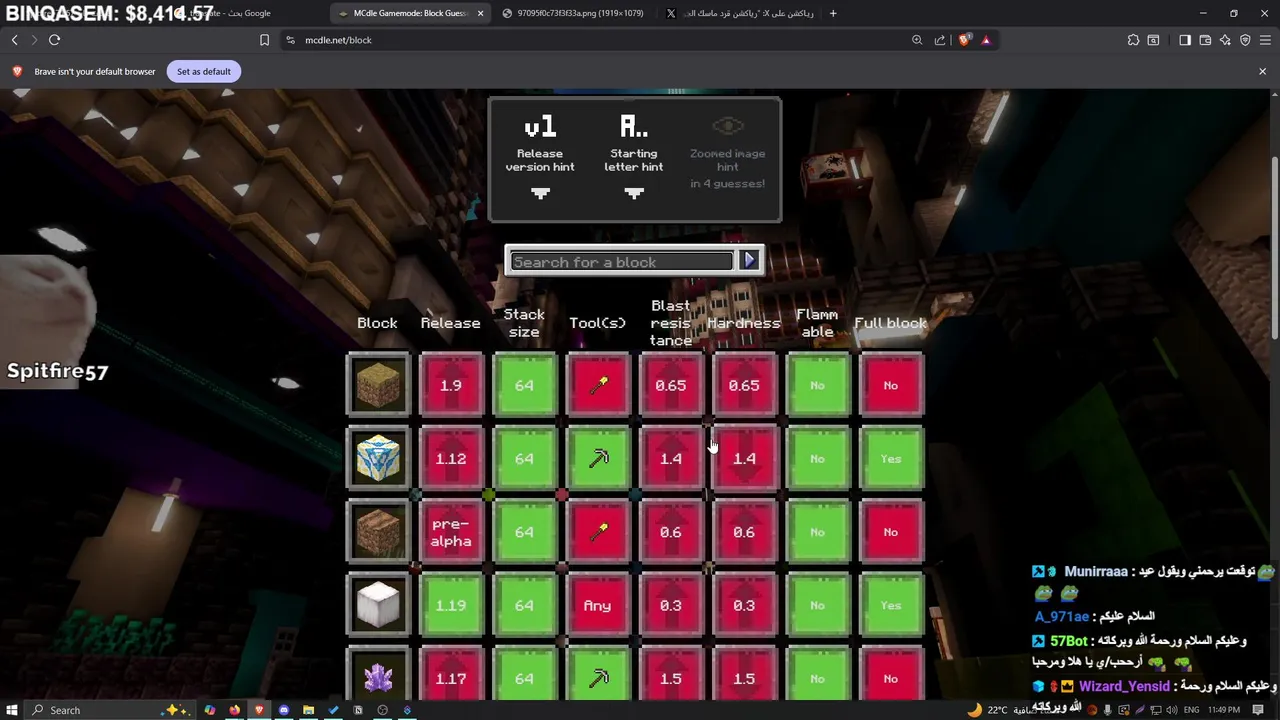Click the Full block column header

tap(890, 323)
